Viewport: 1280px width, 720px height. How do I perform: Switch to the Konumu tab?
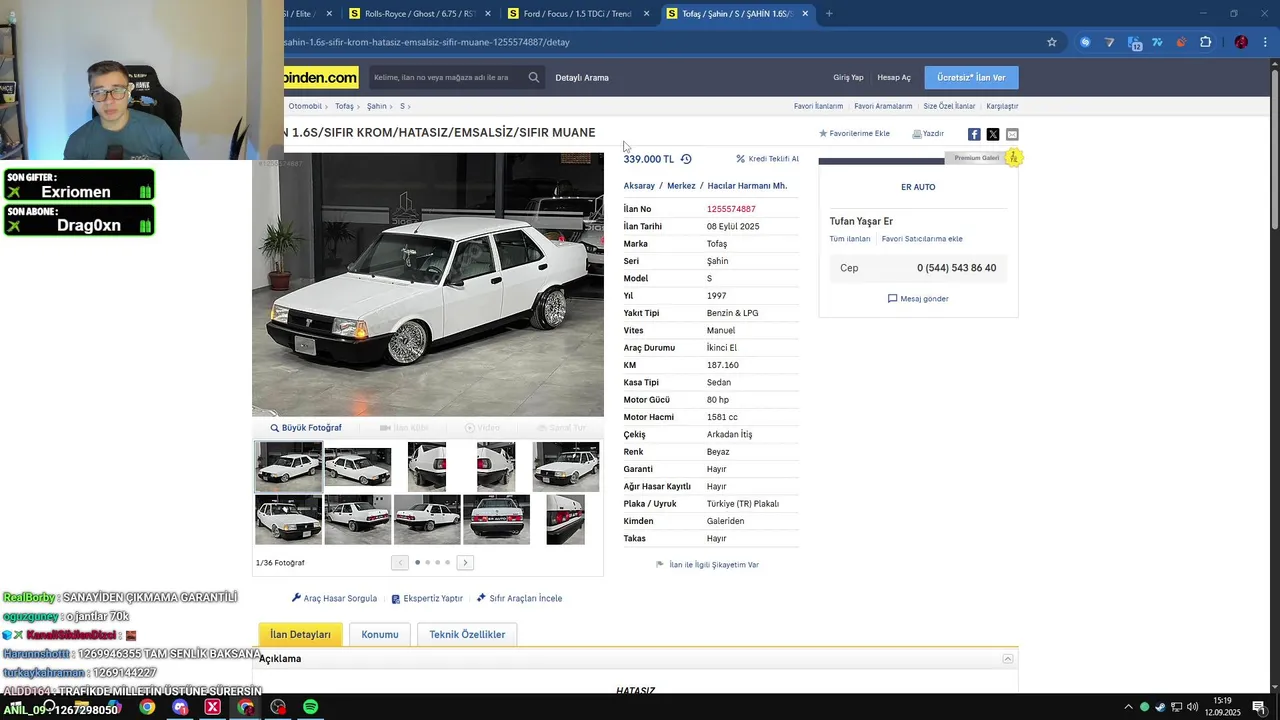coord(380,634)
